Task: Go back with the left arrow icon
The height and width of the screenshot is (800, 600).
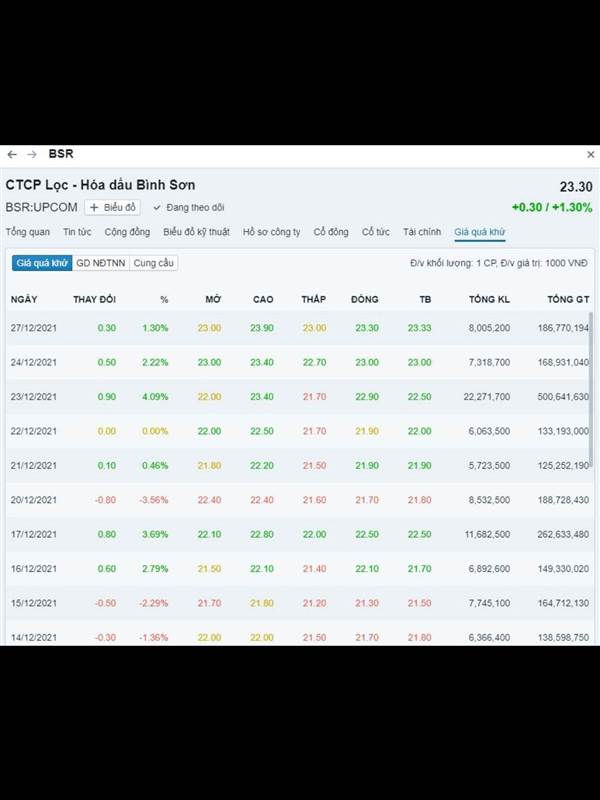Action: (x=12, y=154)
